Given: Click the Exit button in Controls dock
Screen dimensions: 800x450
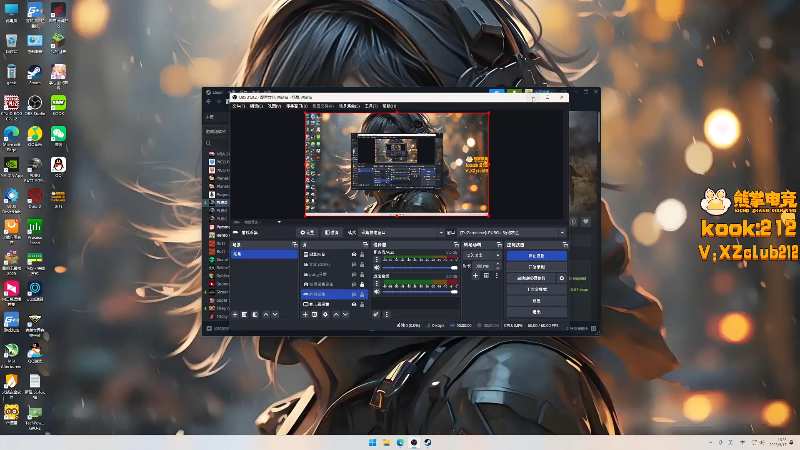Looking at the screenshot, I should pos(536,311).
